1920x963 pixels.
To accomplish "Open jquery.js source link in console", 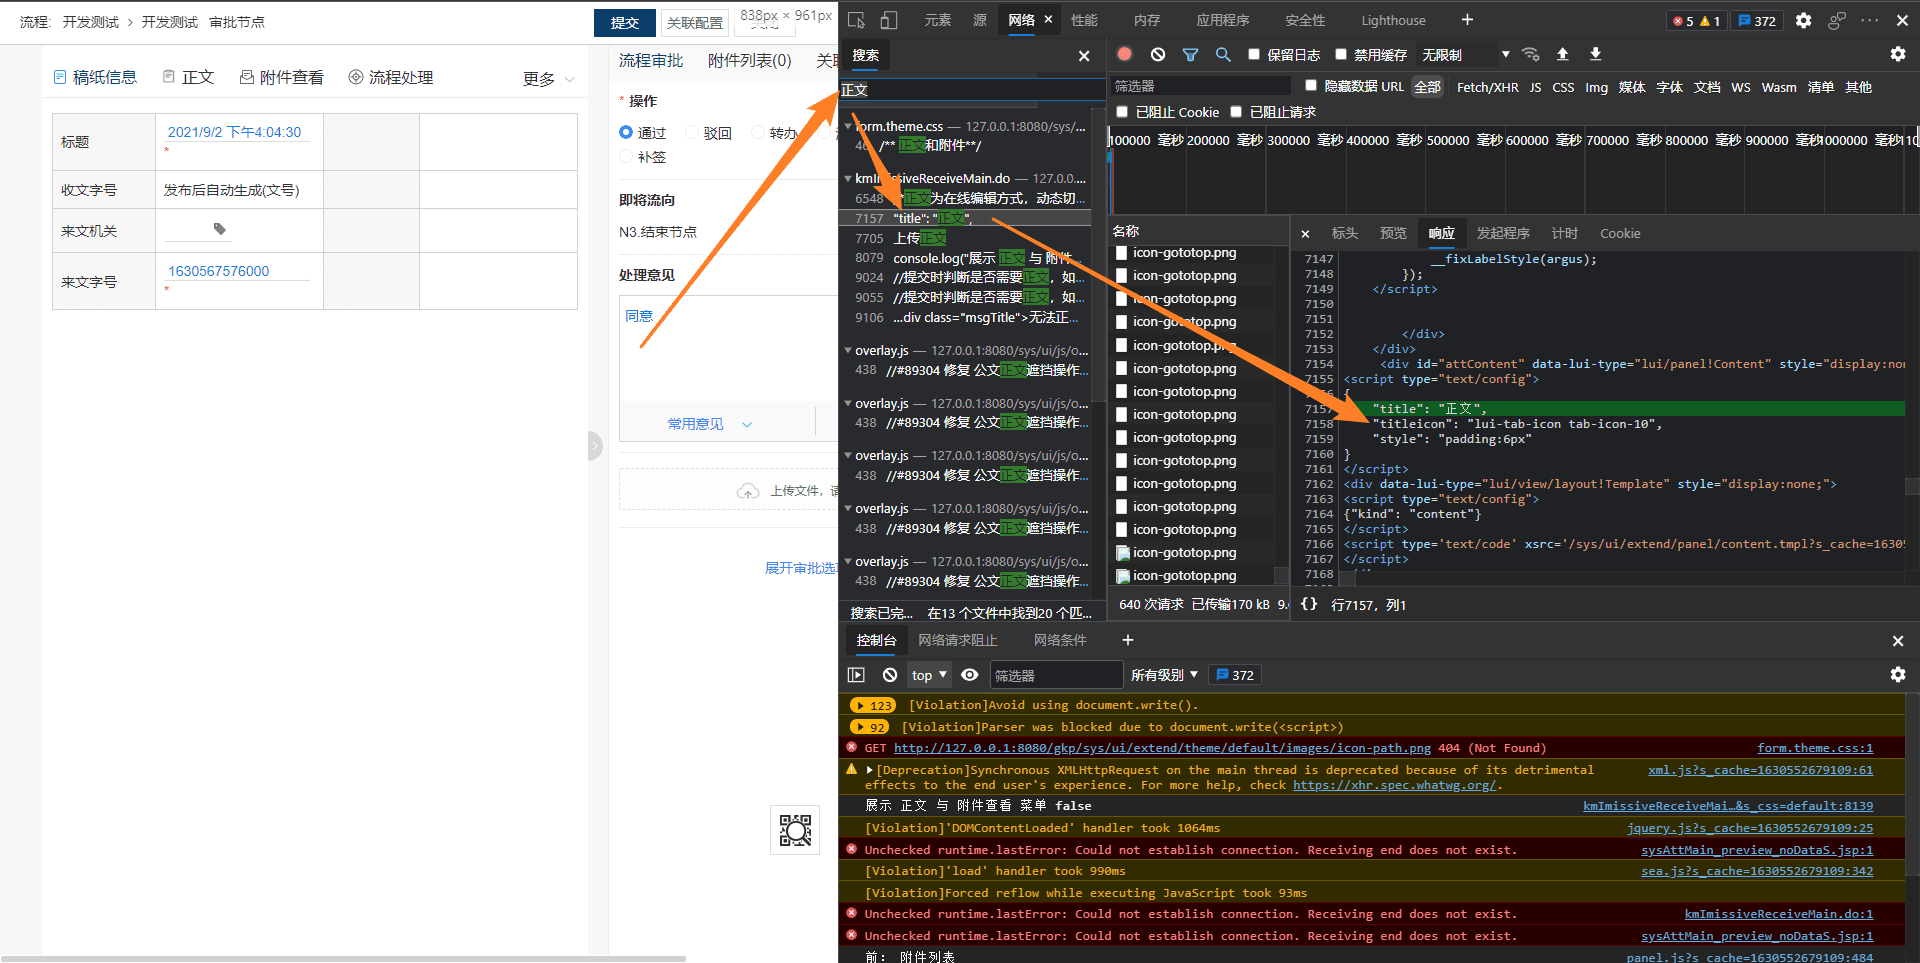I will point(1750,828).
